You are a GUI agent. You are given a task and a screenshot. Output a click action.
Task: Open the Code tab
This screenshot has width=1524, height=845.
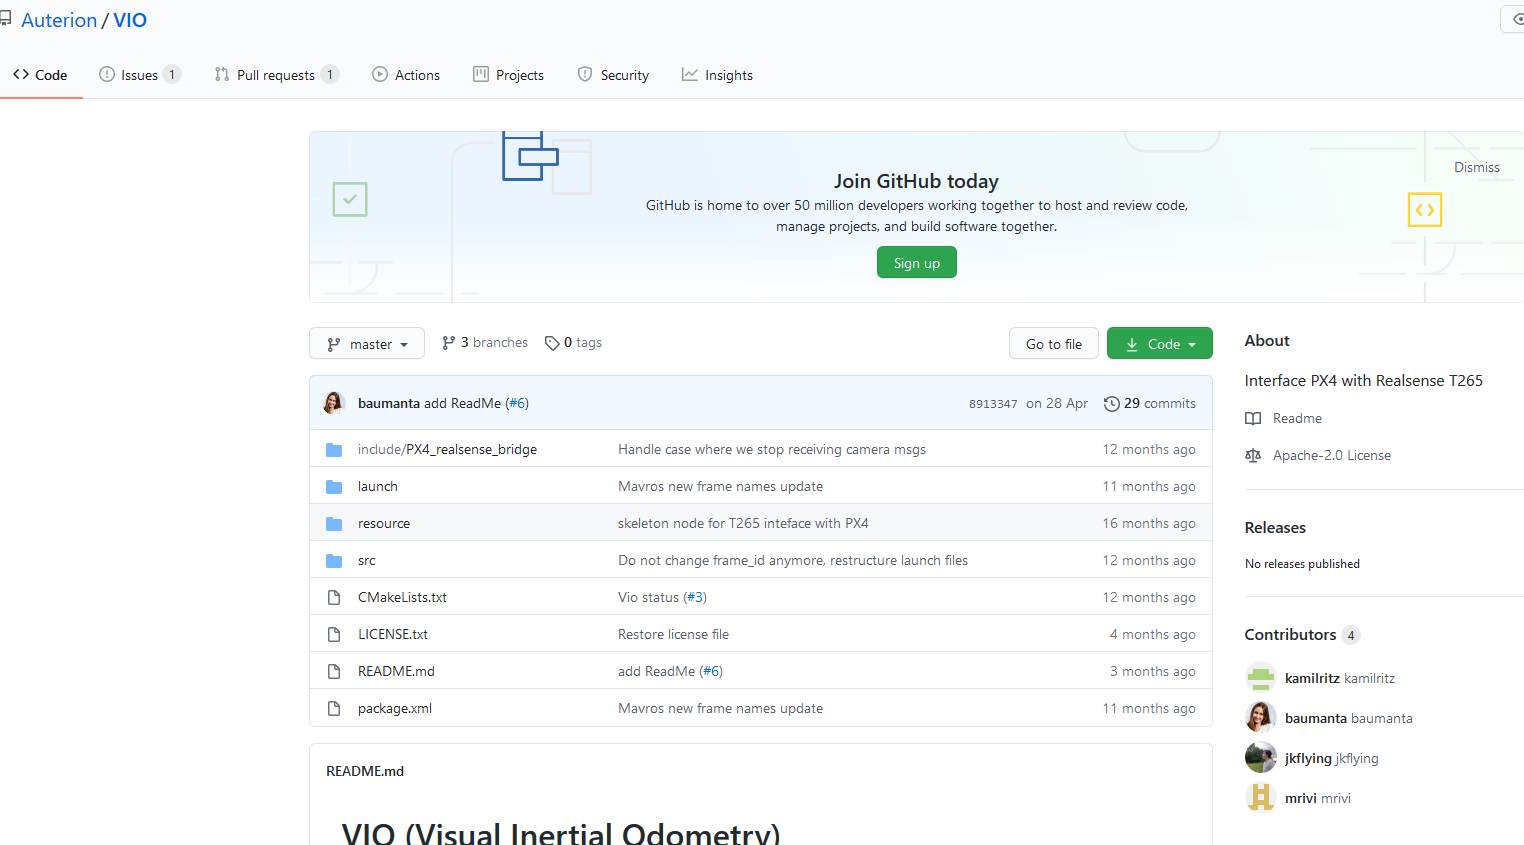(40, 75)
